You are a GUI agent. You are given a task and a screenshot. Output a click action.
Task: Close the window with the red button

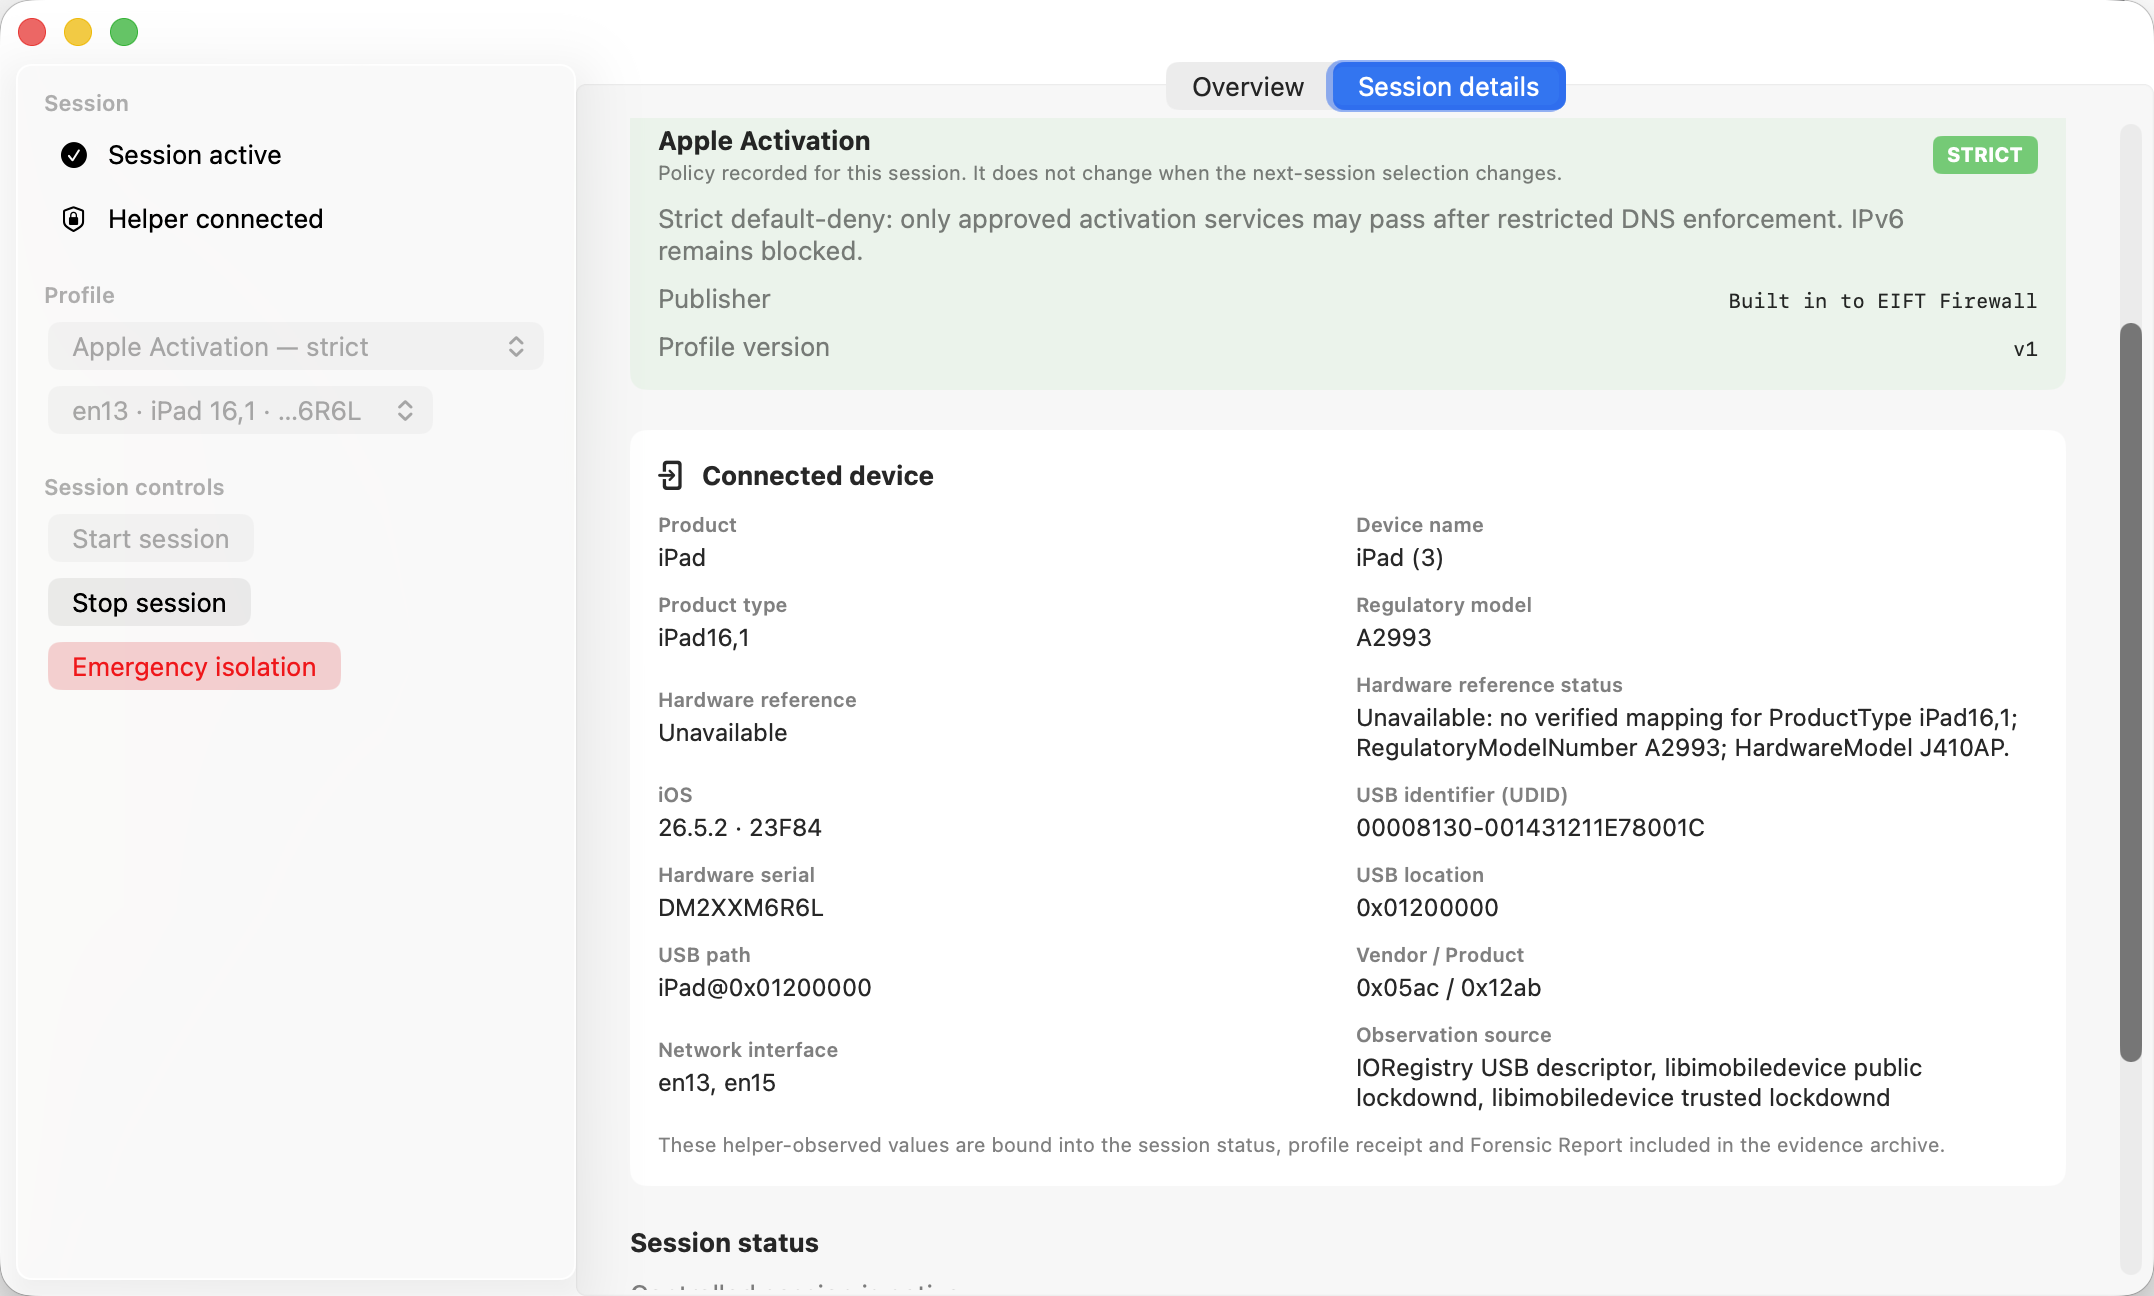[32, 32]
